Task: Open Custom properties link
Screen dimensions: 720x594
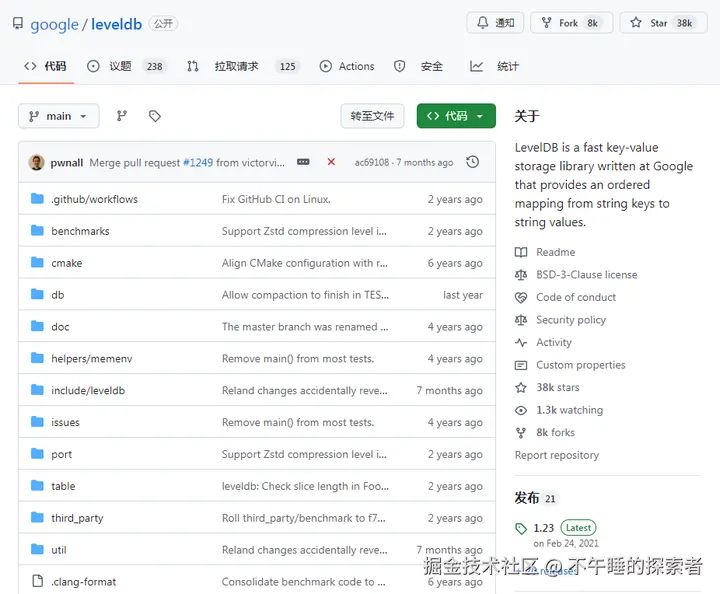Action: [581, 365]
